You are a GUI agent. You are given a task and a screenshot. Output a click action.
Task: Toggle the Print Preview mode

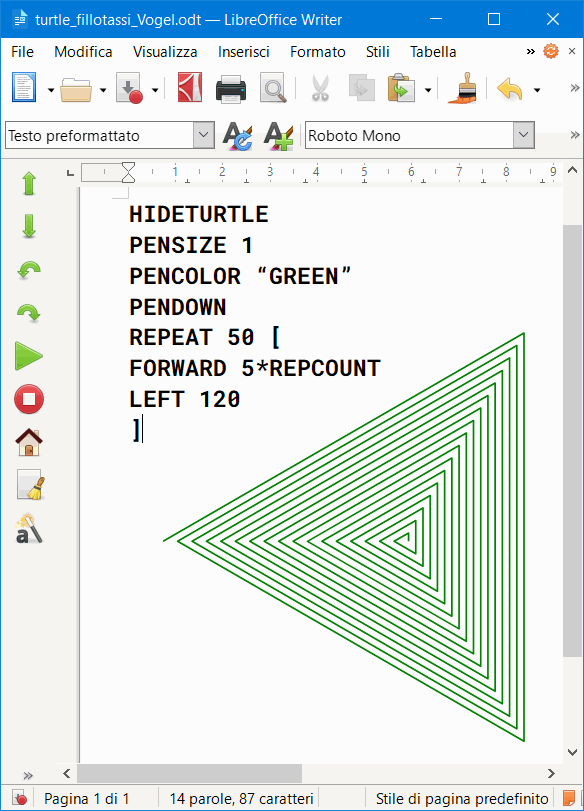273,88
